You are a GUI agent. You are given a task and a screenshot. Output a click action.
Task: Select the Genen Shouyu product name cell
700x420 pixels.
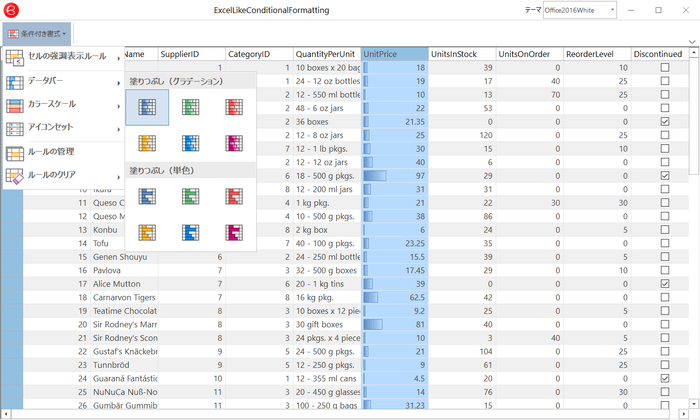124,257
